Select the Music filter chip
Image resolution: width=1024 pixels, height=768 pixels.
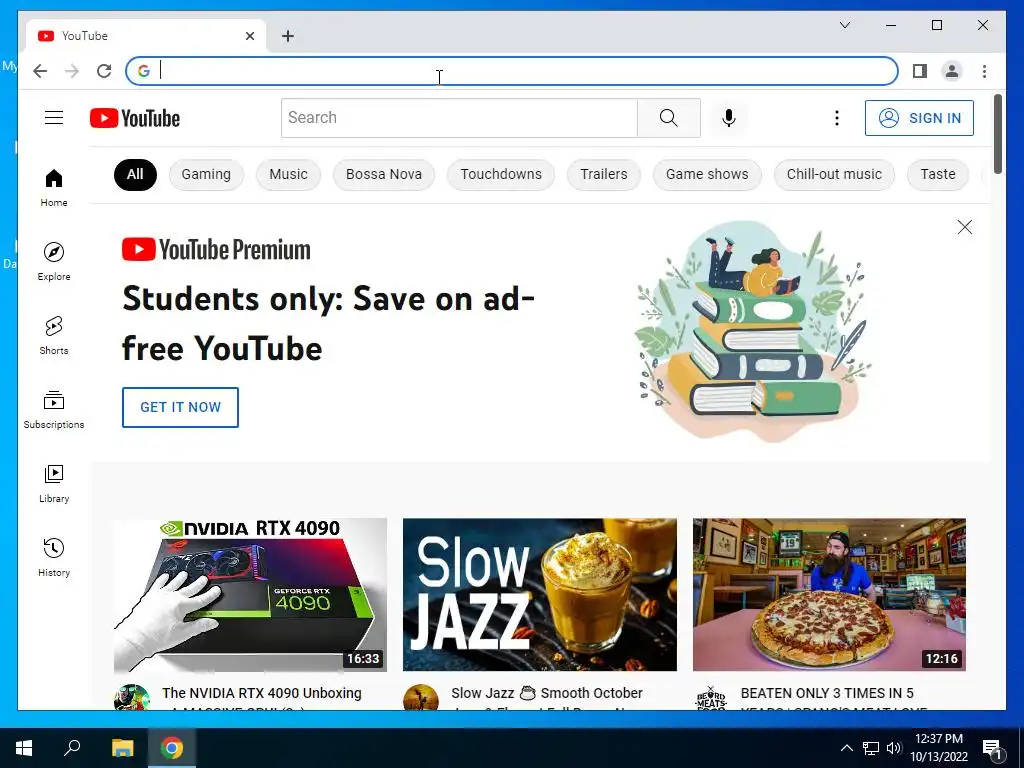(x=288, y=174)
